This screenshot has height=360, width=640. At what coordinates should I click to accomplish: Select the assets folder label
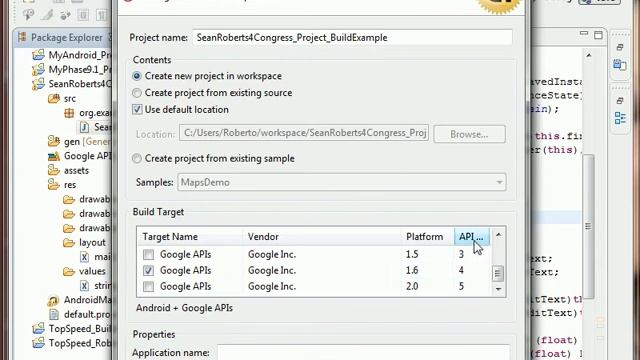(76, 170)
